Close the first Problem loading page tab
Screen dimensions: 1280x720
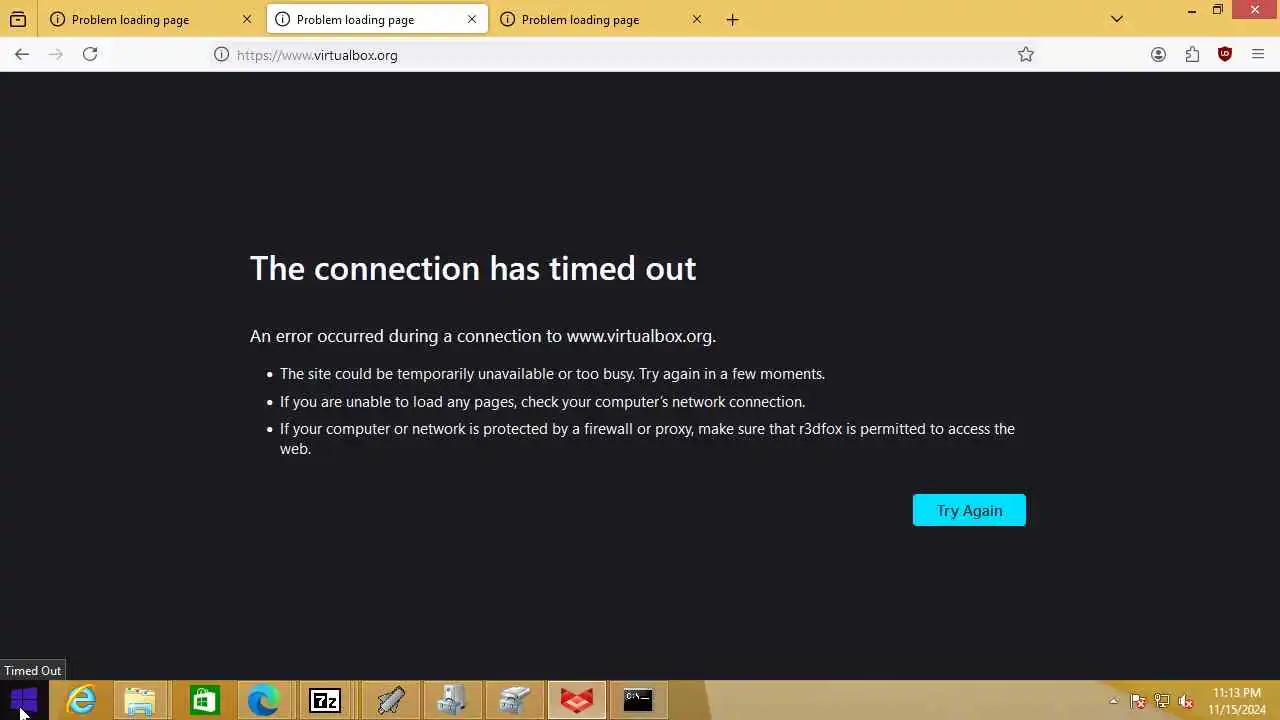coord(247,19)
